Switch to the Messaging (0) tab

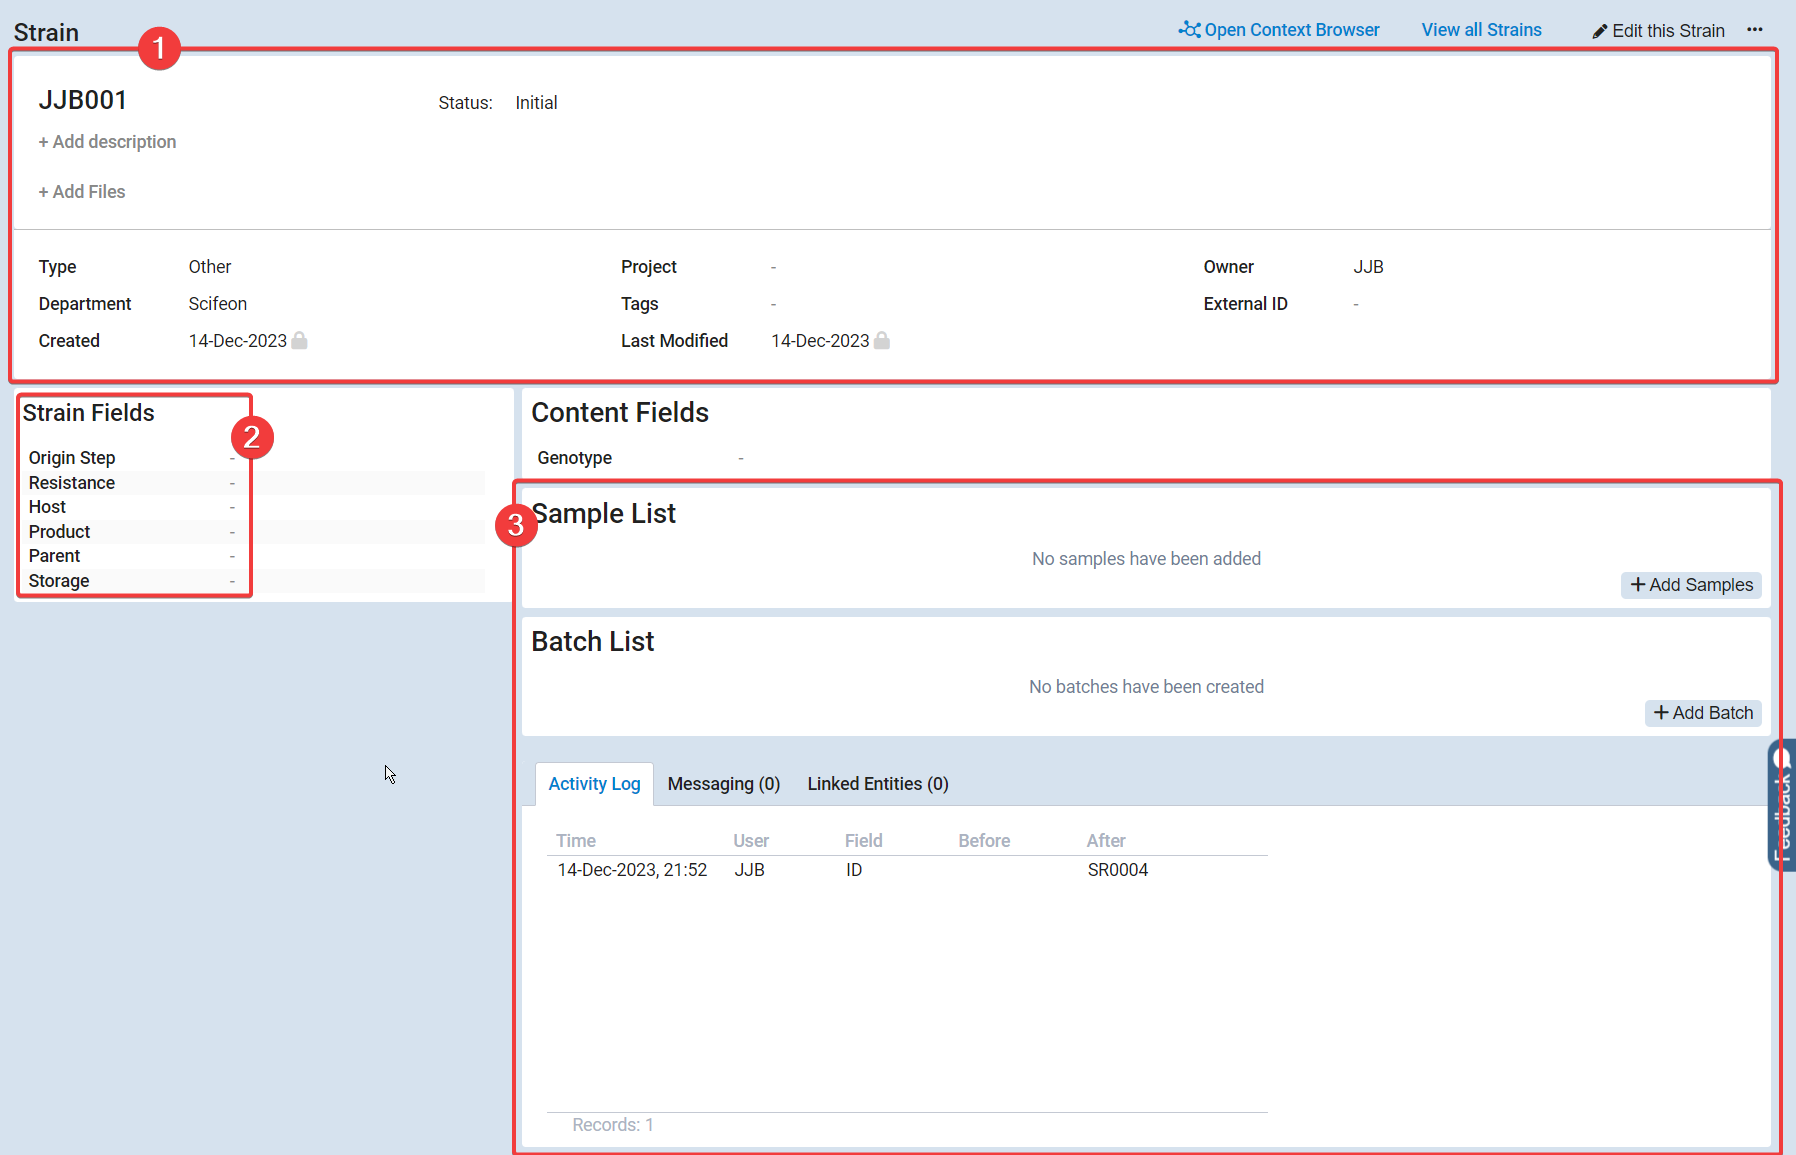point(723,784)
